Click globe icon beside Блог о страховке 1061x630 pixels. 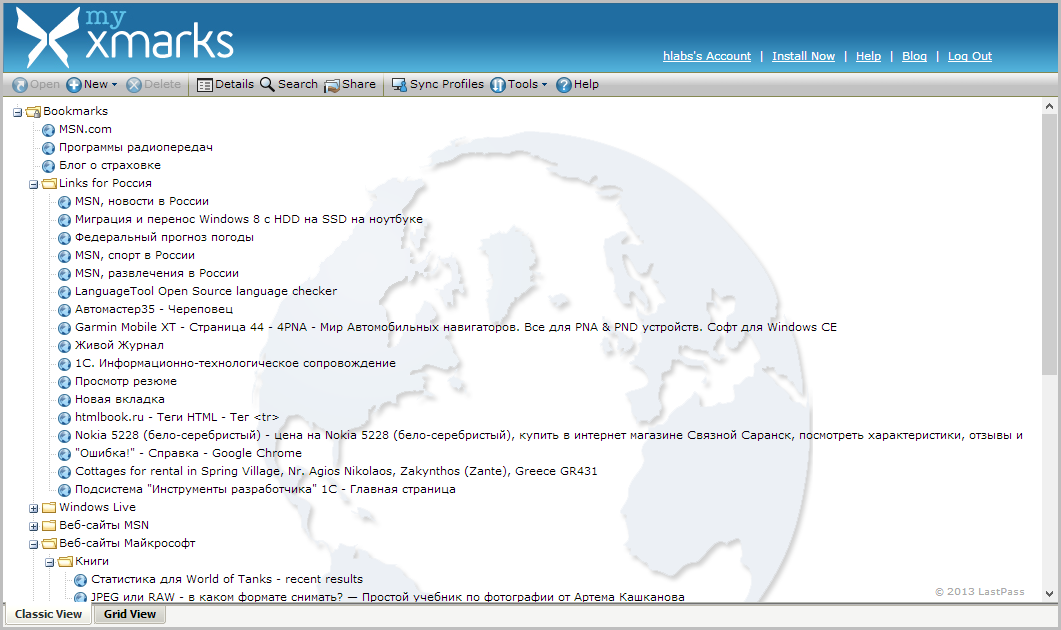(x=49, y=166)
